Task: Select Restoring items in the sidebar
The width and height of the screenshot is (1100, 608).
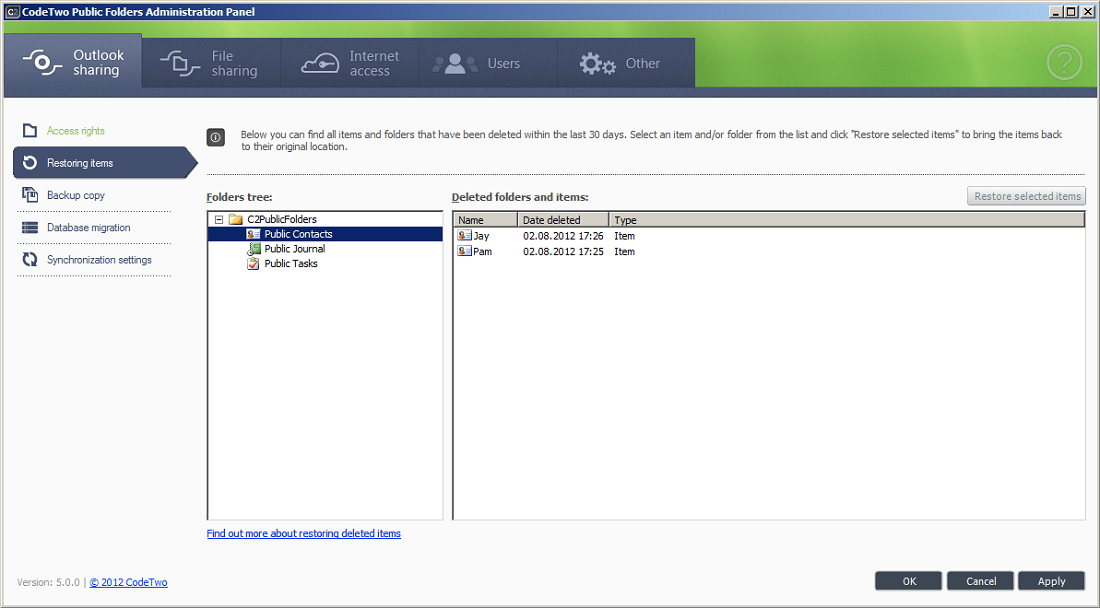Action: pos(105,163)
